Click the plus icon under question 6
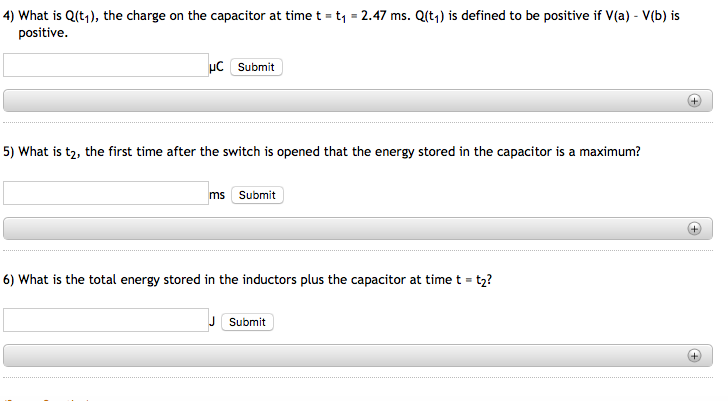The width and height of the screenshot is (728, 401). pyautogui.click(x=694, y=355)
